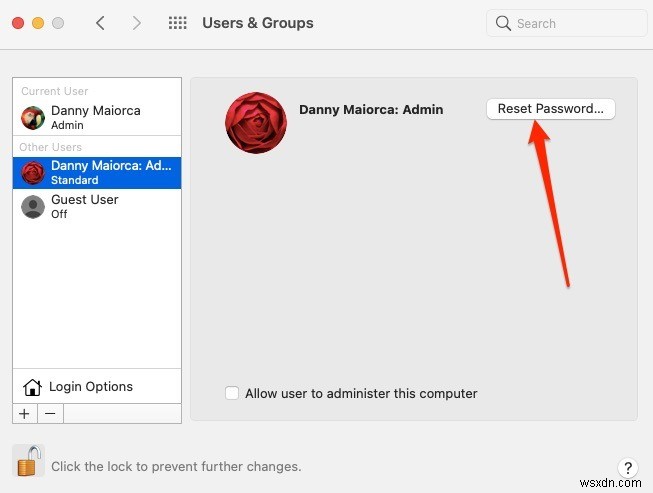Click the rose avatar in the user list

pyautogui.click(x=33, y=173)
